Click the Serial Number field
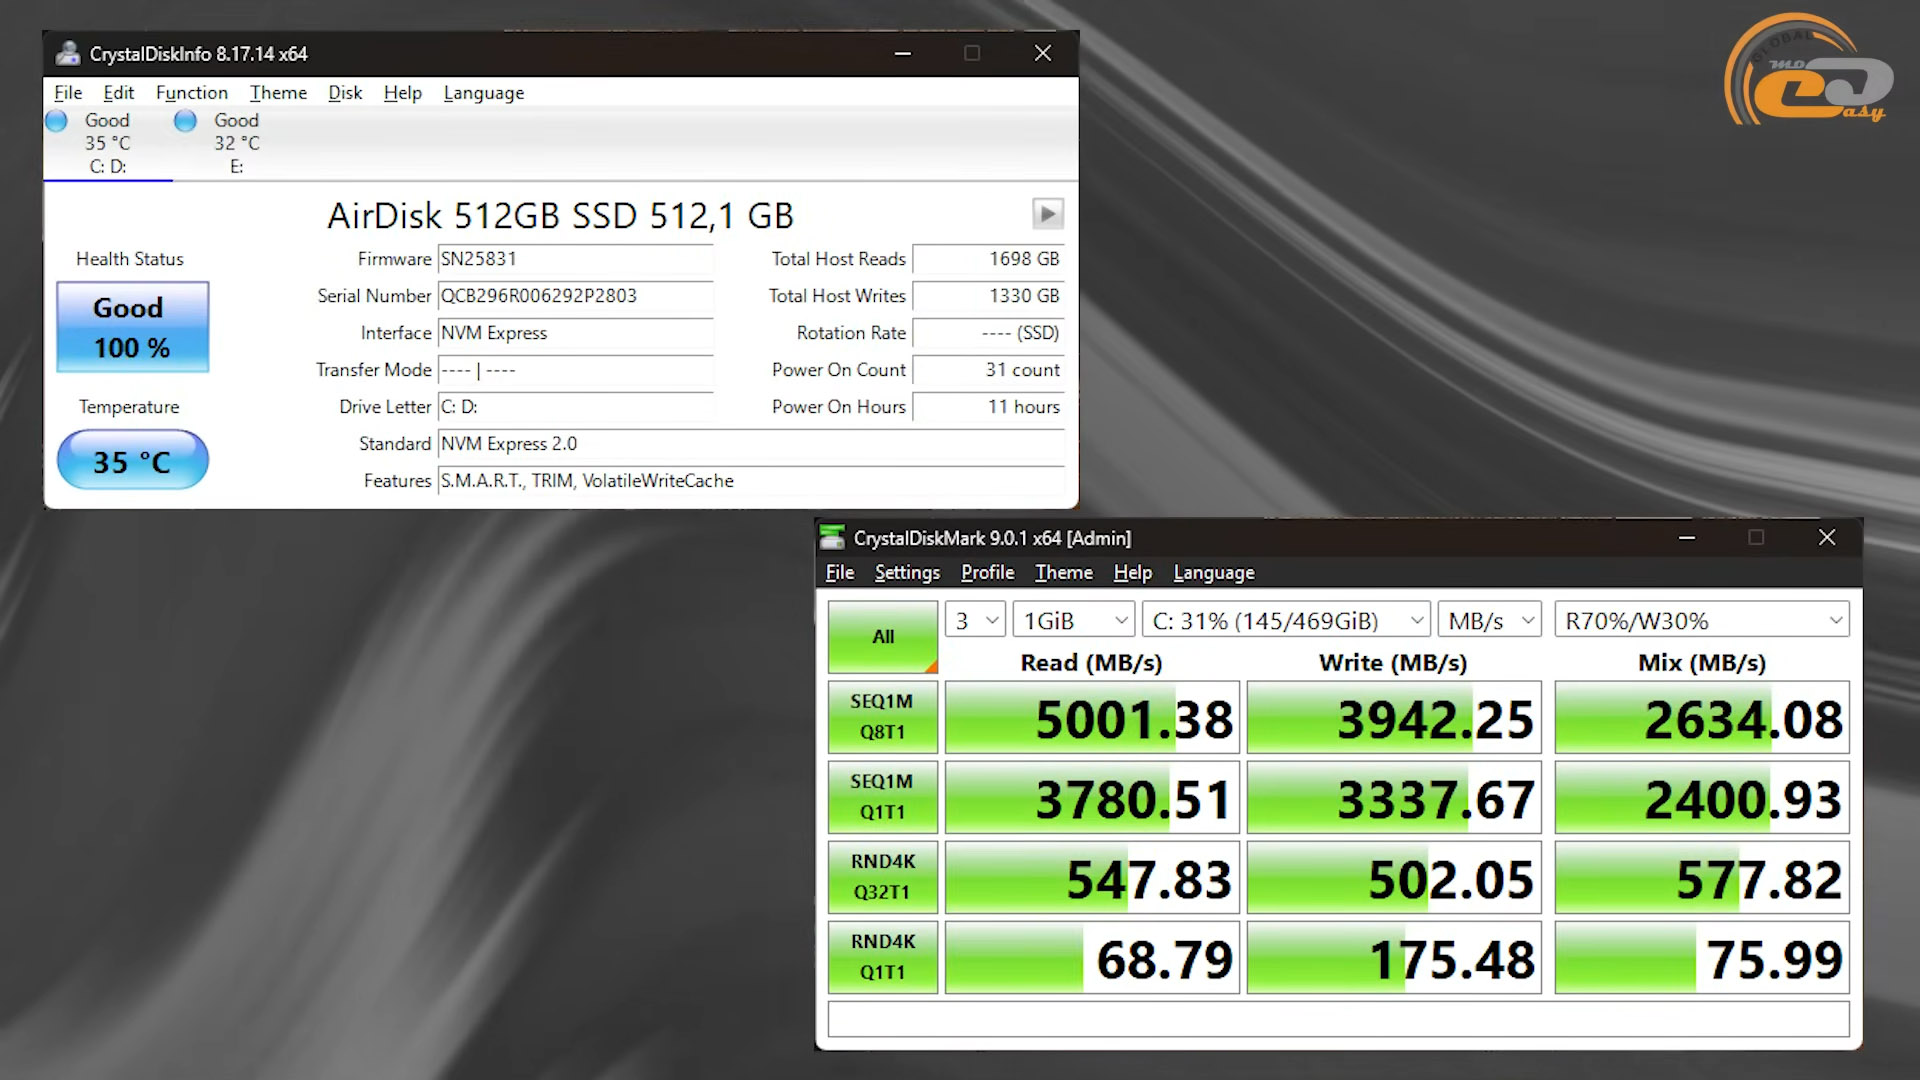The height and width of the screenshot is (1080, 1920). (575, 296)
